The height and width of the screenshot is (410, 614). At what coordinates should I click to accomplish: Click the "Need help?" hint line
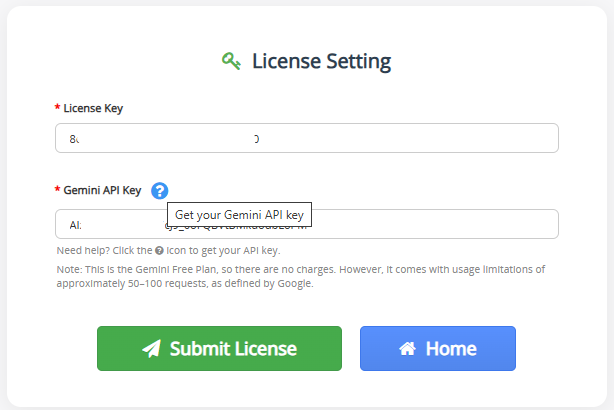[168, 251]
